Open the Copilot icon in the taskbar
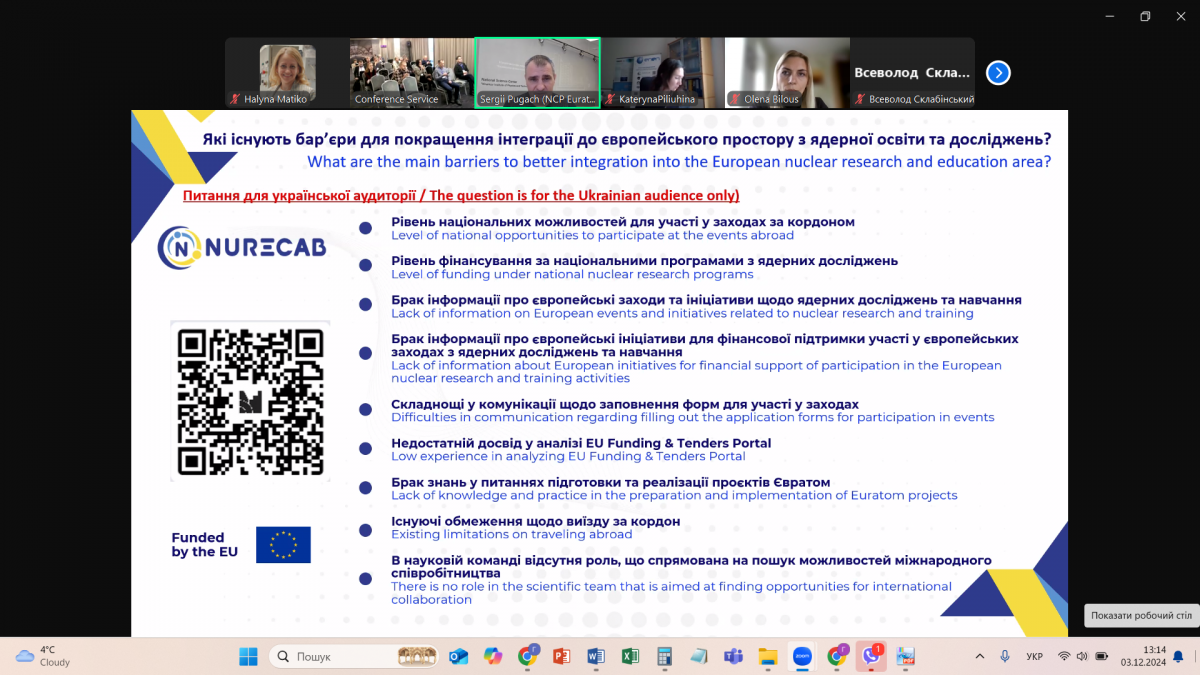This screenshot has height=675, width=1200. click(492, 657)
